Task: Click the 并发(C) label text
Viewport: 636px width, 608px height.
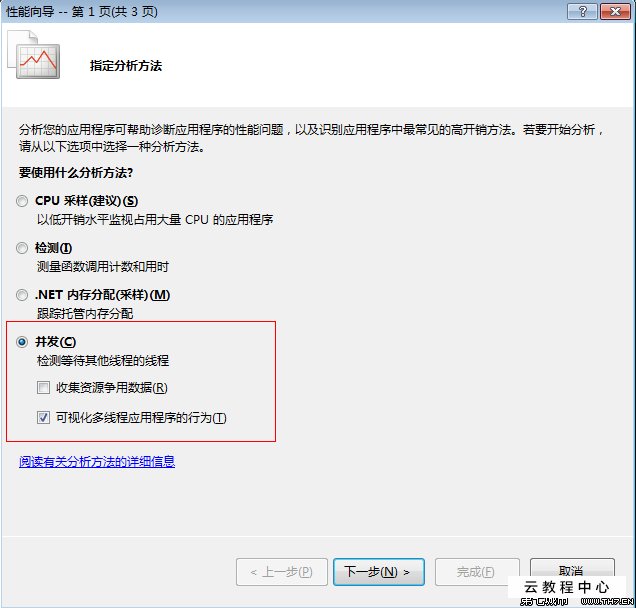Action: point(56,342)
